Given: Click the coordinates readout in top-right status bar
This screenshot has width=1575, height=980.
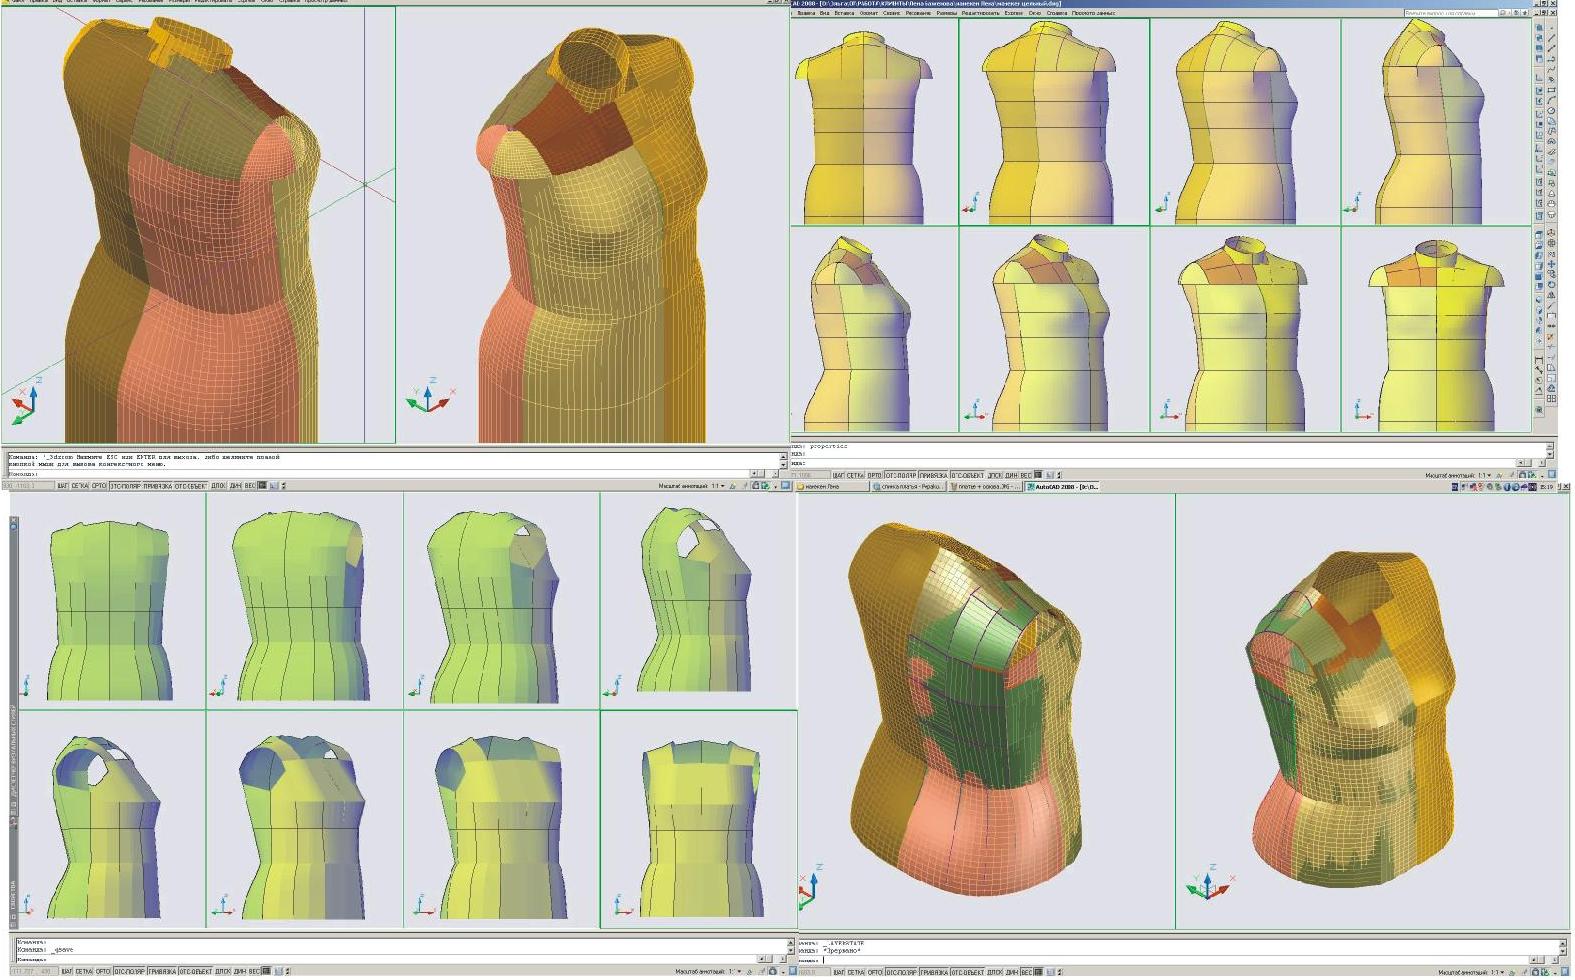Looking at the screenshot, I should tap(810, 475).
